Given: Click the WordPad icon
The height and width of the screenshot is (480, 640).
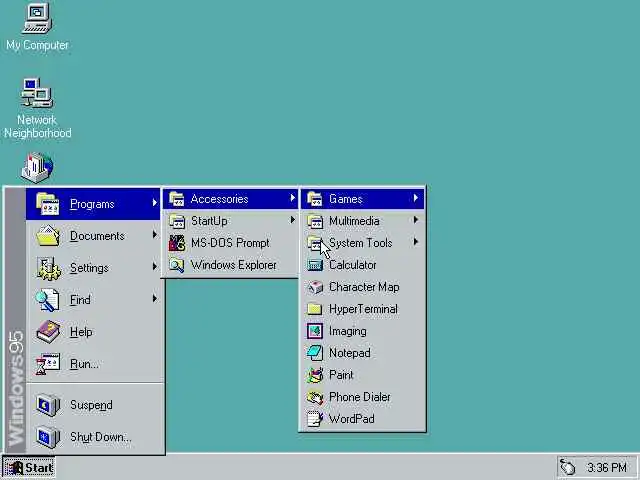Looking at the screenshot, I should 315,419.
